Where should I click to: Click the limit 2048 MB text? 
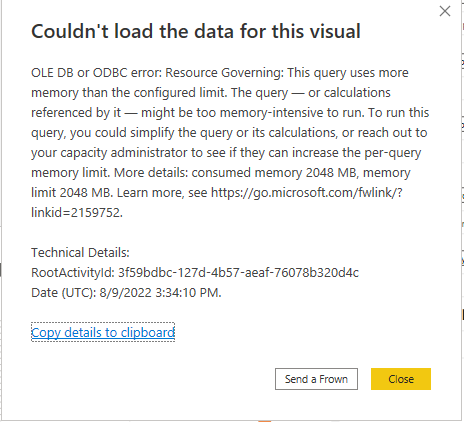coord(71,192)
